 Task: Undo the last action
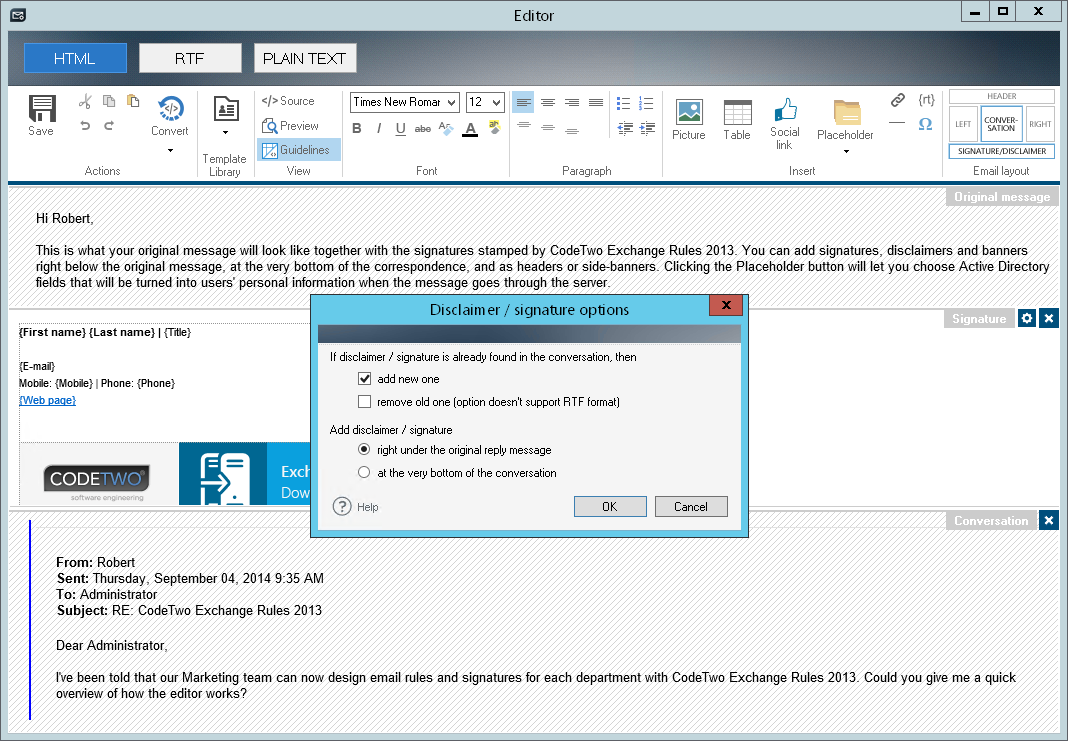84,125
